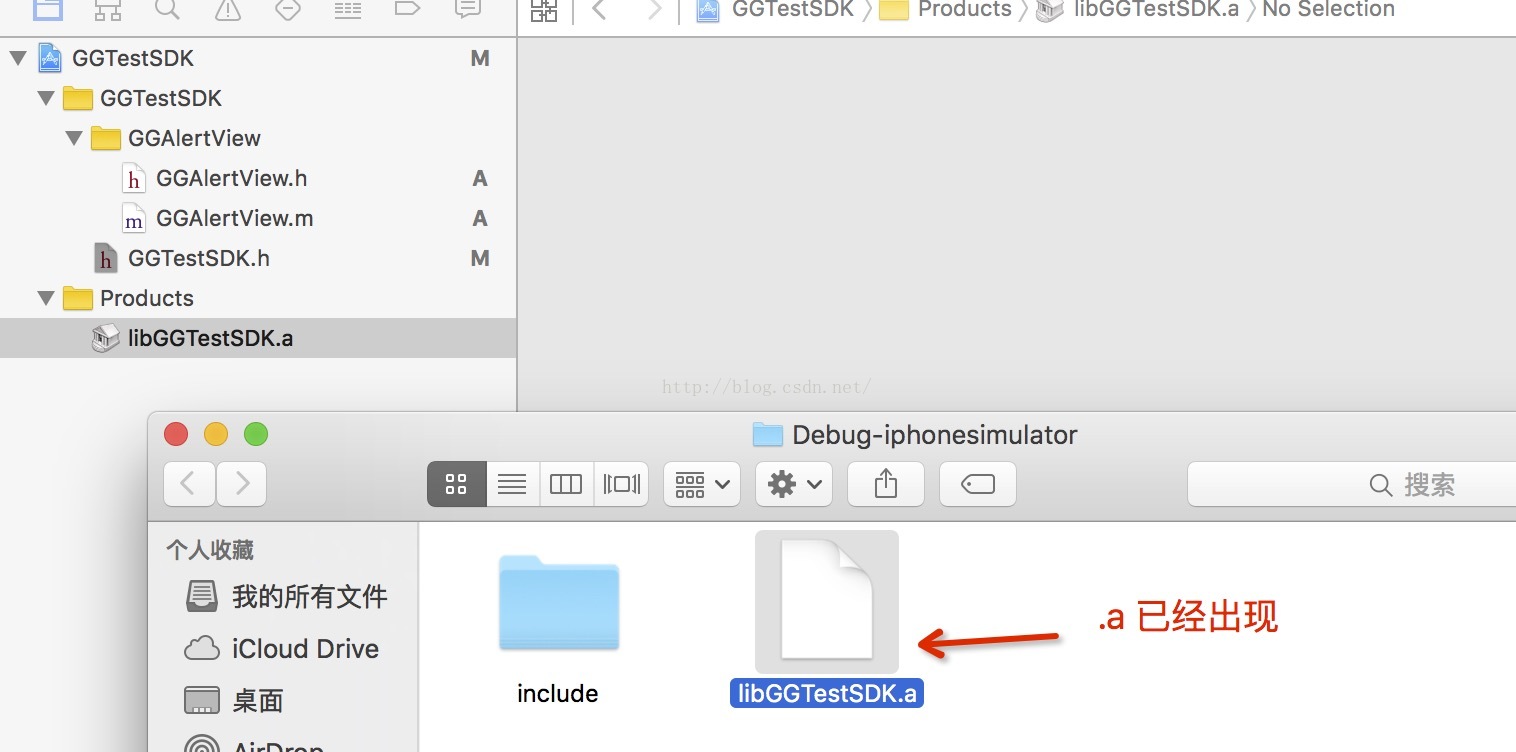Image resolution: width=1516 pixels, height=752 pixels.
Task: Go back in the Finder window
Action: [x=189, y=485]
